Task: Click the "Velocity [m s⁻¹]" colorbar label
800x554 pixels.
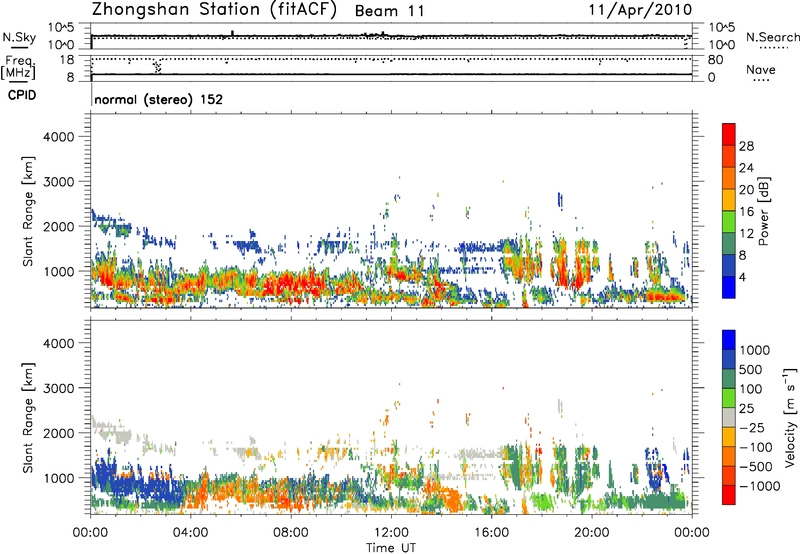Action: coord(790,417)
